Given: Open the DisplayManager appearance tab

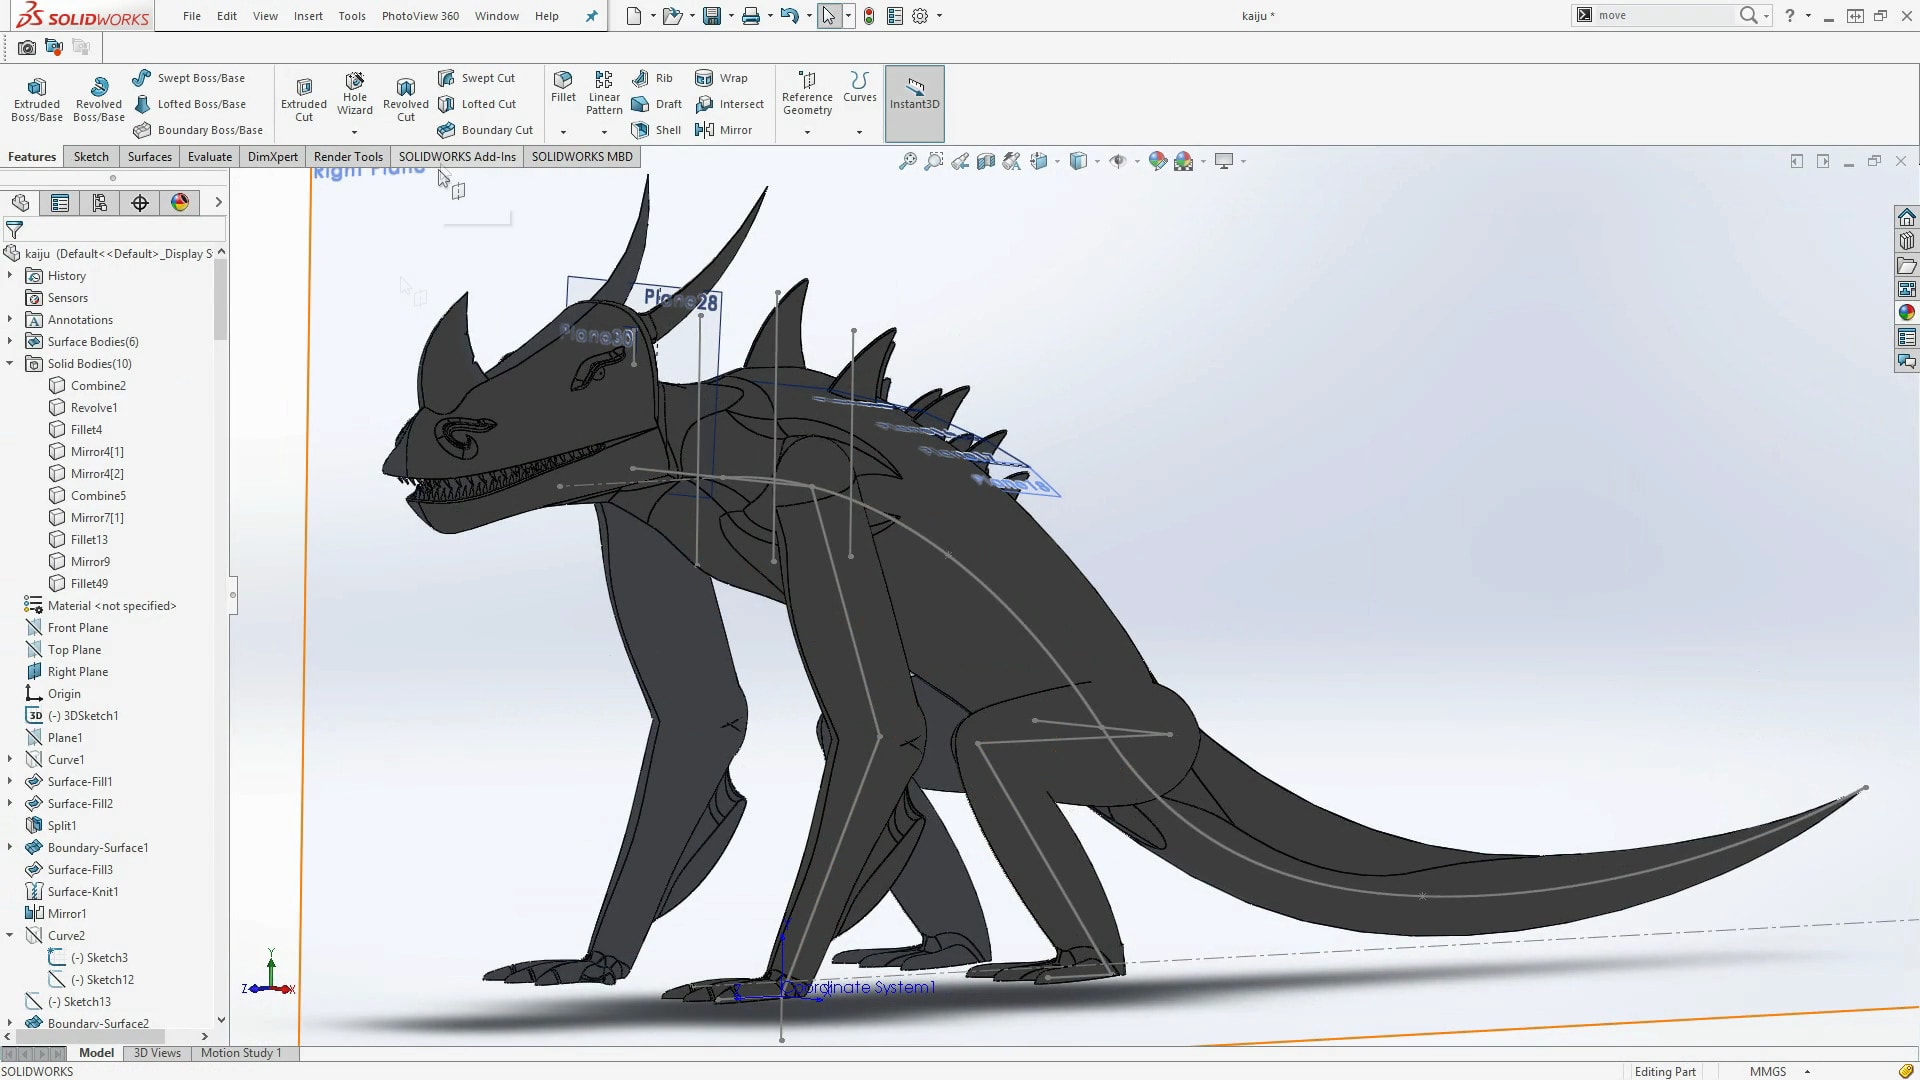Looking at the screenshot, I should [x=180, y=203].
